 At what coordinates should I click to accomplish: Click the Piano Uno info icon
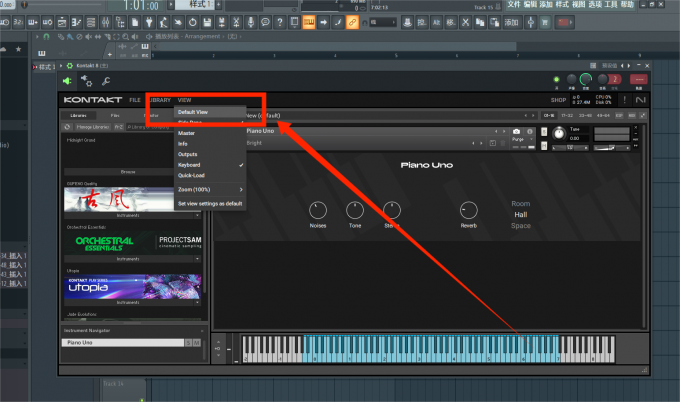pos(530,131)
